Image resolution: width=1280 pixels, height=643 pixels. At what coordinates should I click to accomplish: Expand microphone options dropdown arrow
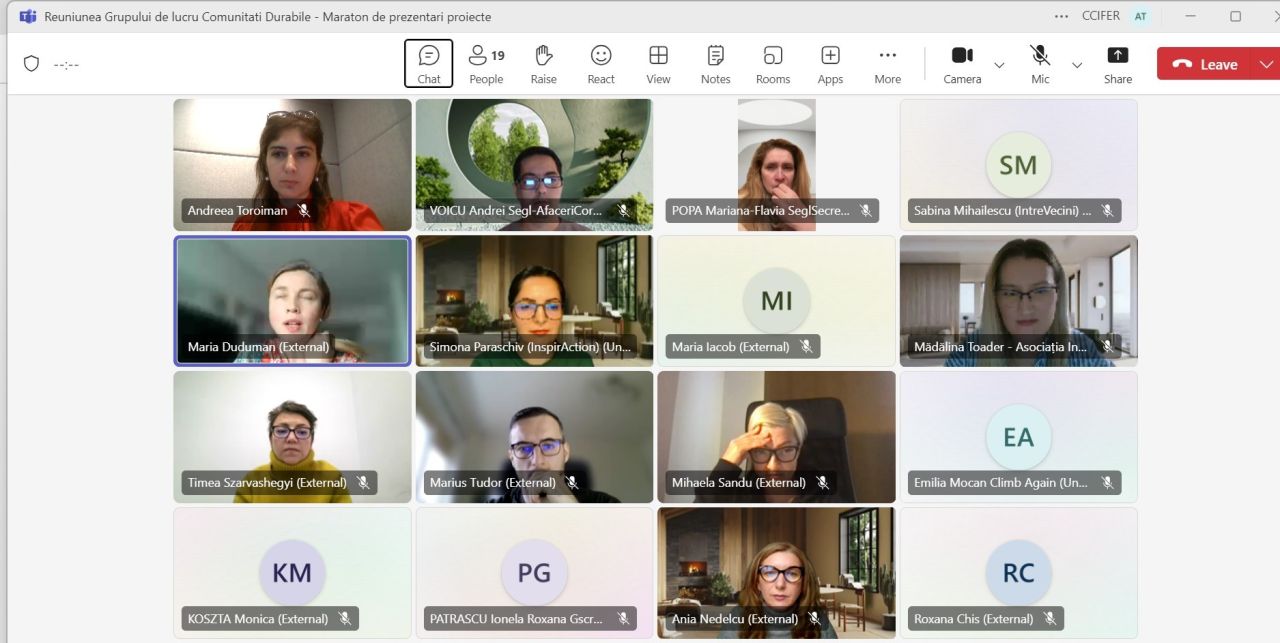1077,65
